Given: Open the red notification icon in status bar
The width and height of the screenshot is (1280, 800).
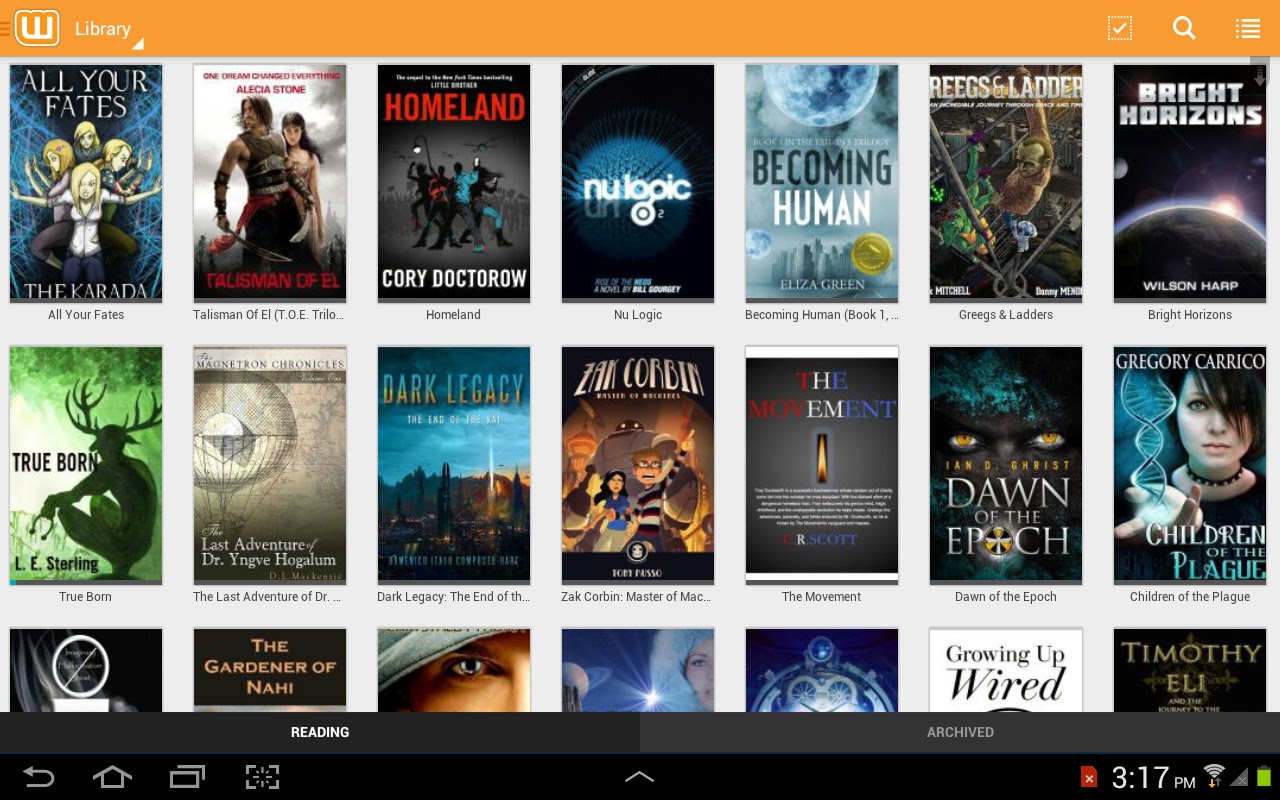Looking at the screenshot, I should coord(1089,777).
